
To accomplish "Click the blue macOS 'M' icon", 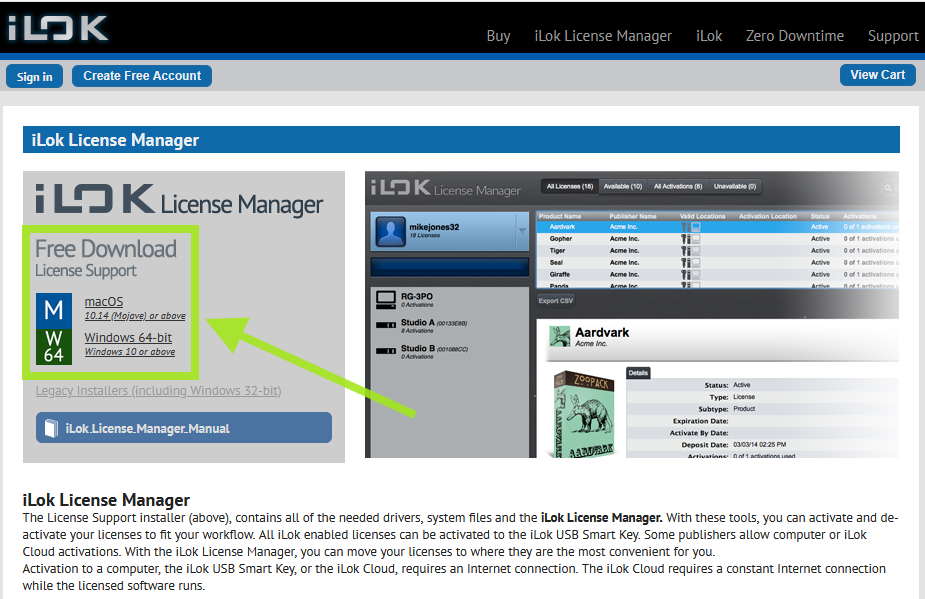I will 54,310.
